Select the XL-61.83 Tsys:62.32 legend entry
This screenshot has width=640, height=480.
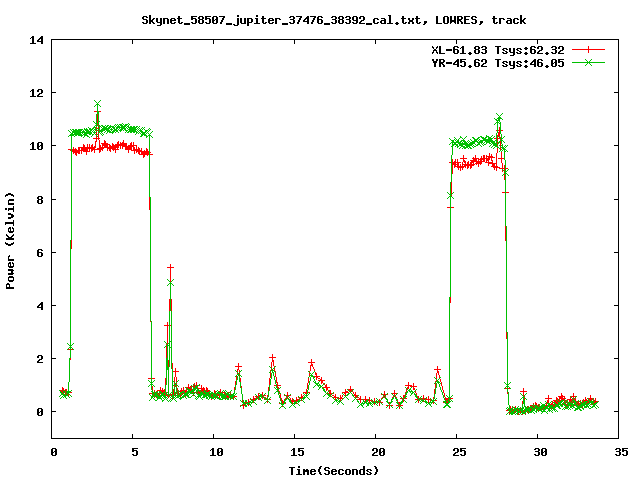coord(498,50)
